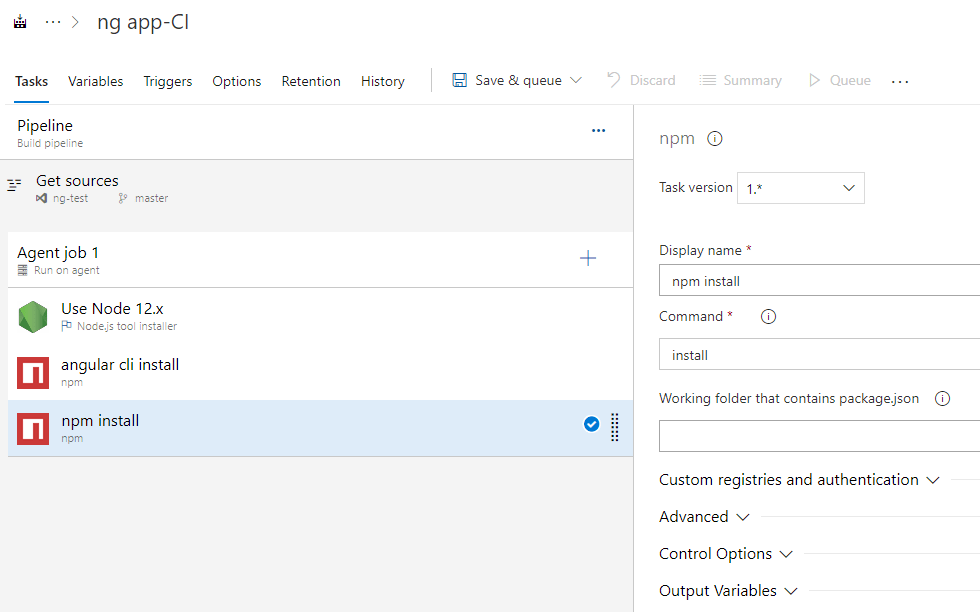Image resolution: width=980 pixels, height=612 pixels.
Task: Open the Triggers tab
Action: point(167,81)
